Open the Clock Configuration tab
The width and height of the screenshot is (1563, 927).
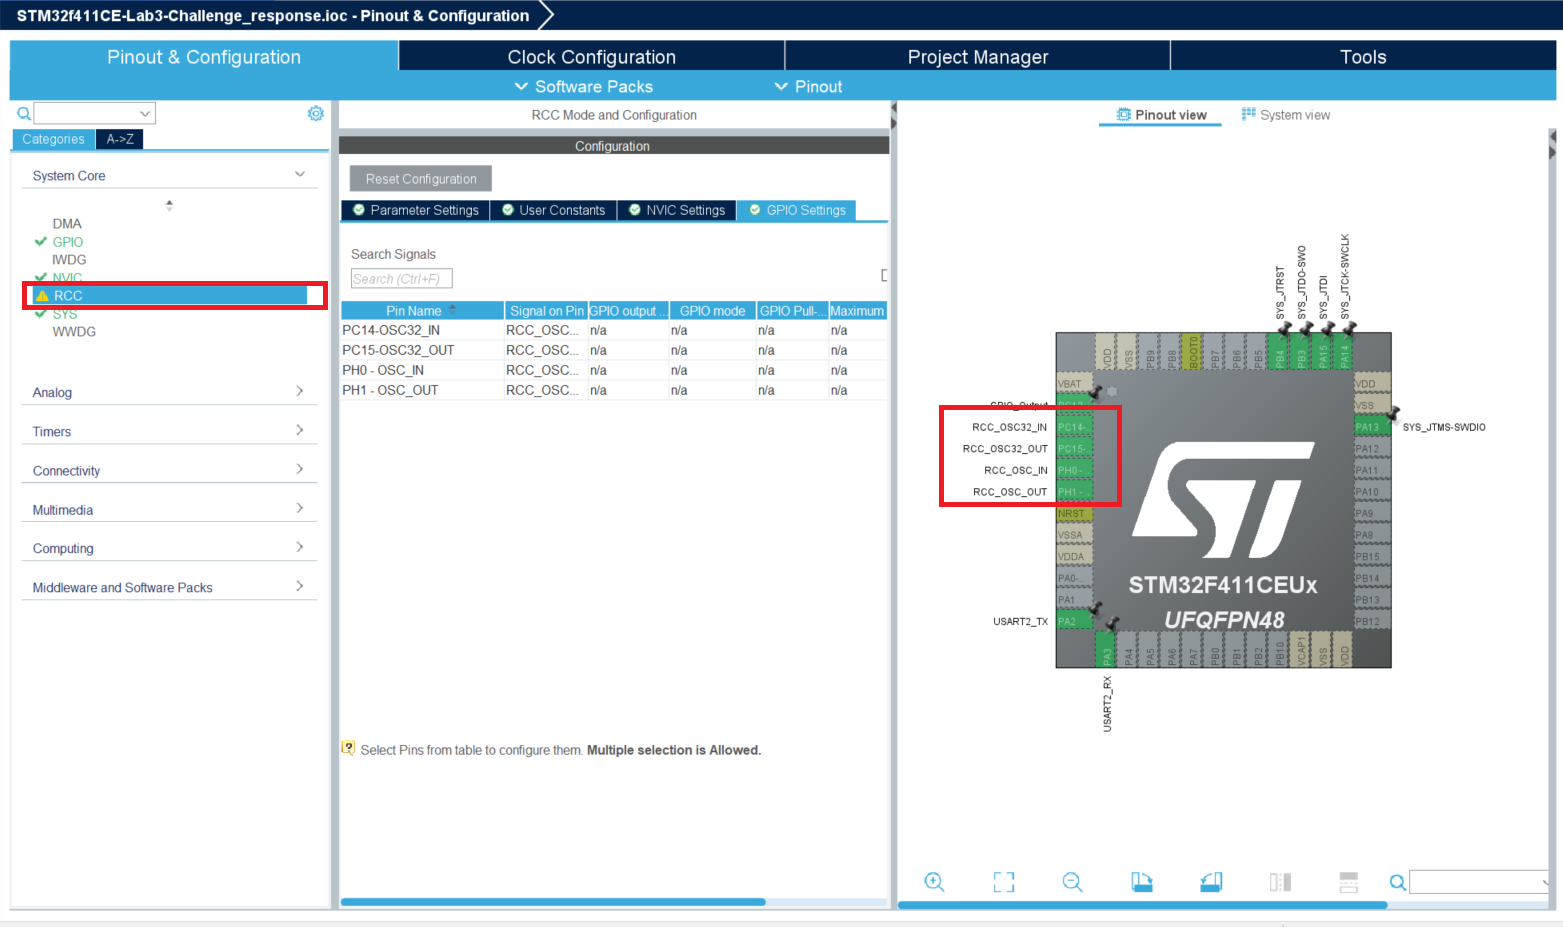pyautogui.click(x=591, y=57)
